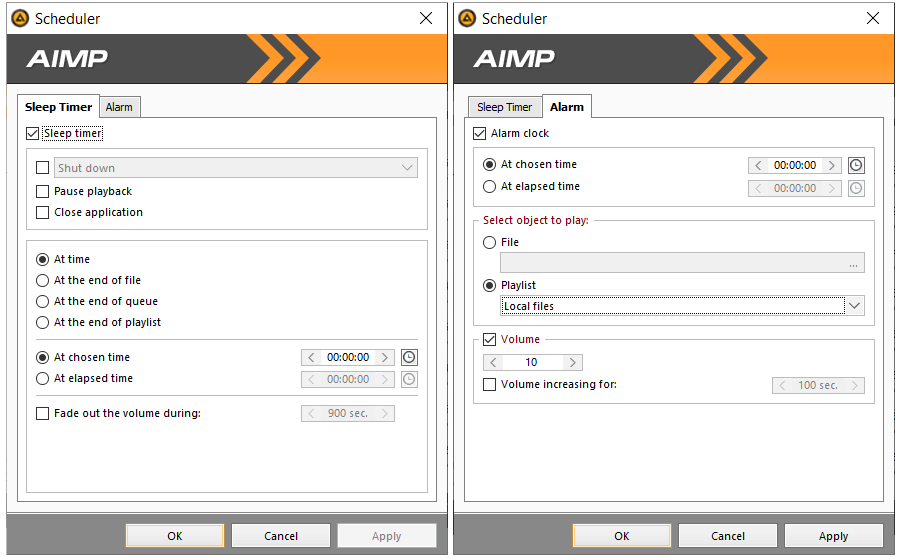This screenshot has height=560, width=900.
Task: Increase Alarm chosen time with right arrow
Action: pyautogui.click(x=832, y=165)
